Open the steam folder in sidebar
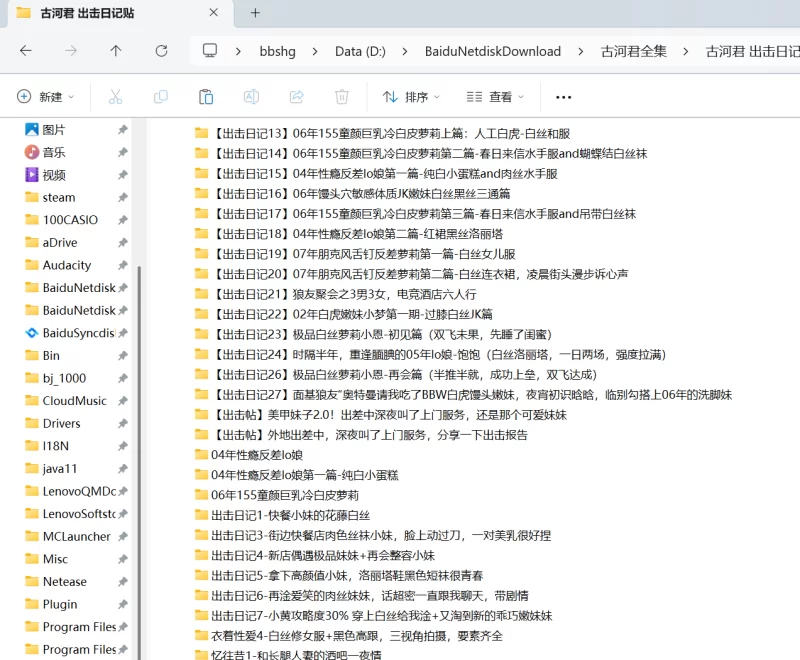 [59, 197]
